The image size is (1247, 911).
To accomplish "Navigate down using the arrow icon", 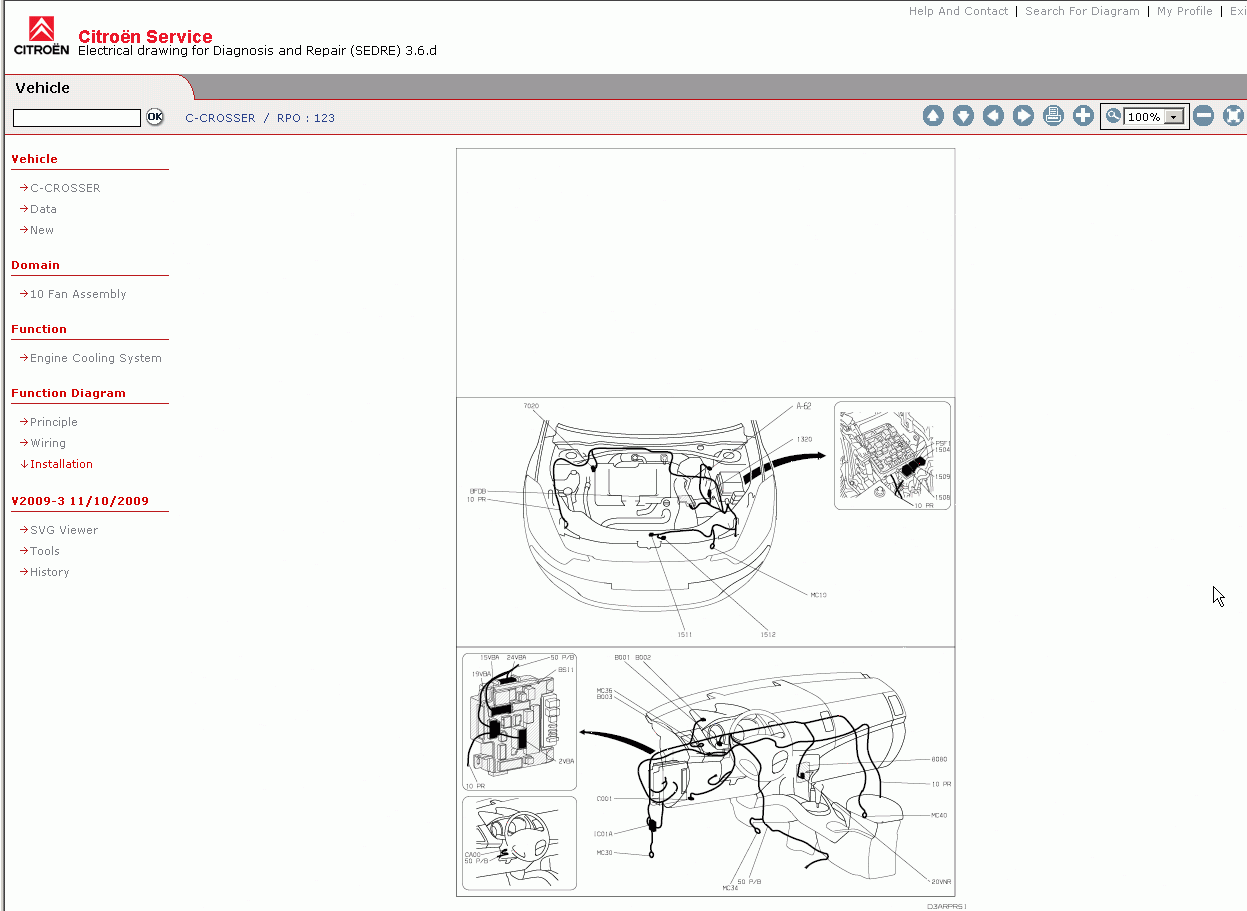I will click(x=963, y=115).
